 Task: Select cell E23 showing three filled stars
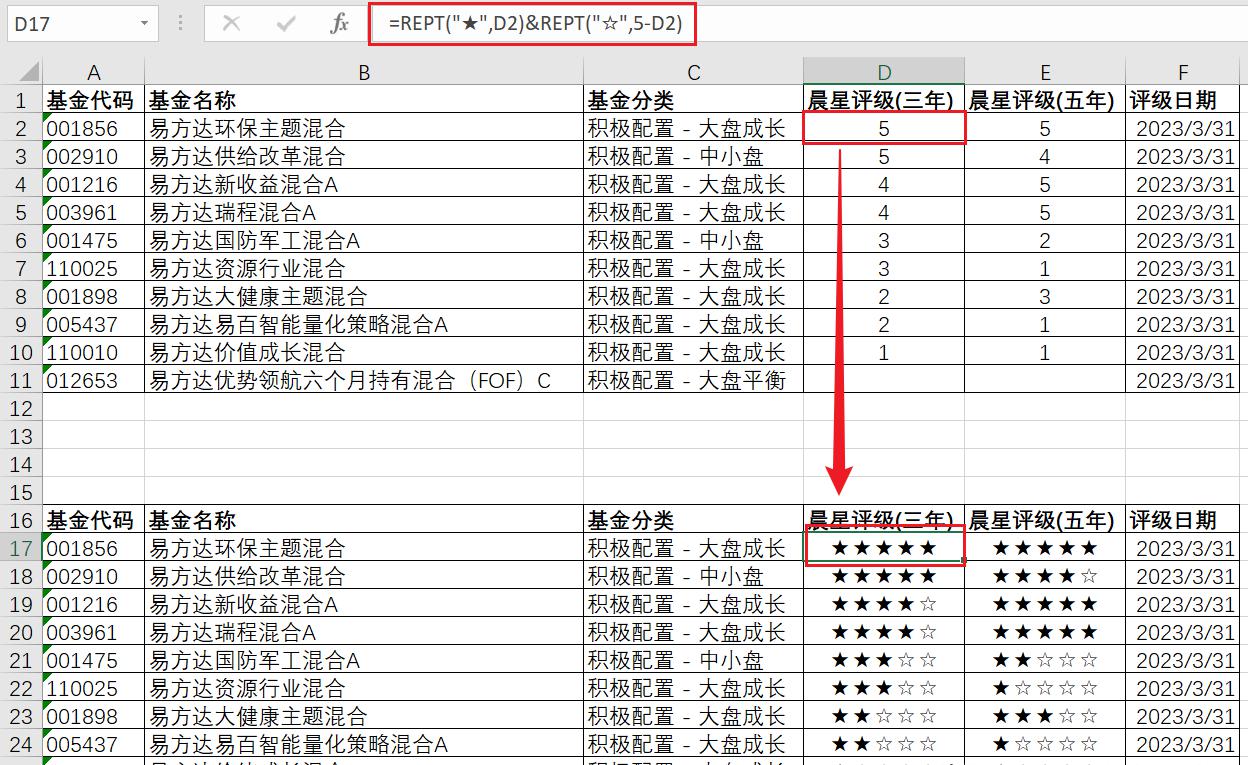coord(1045,716)
